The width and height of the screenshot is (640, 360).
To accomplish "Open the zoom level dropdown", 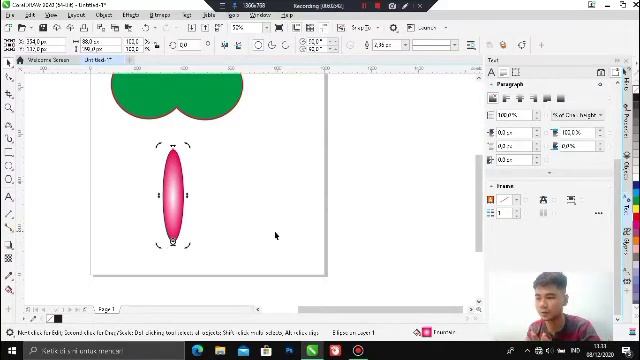I will 266,28.
